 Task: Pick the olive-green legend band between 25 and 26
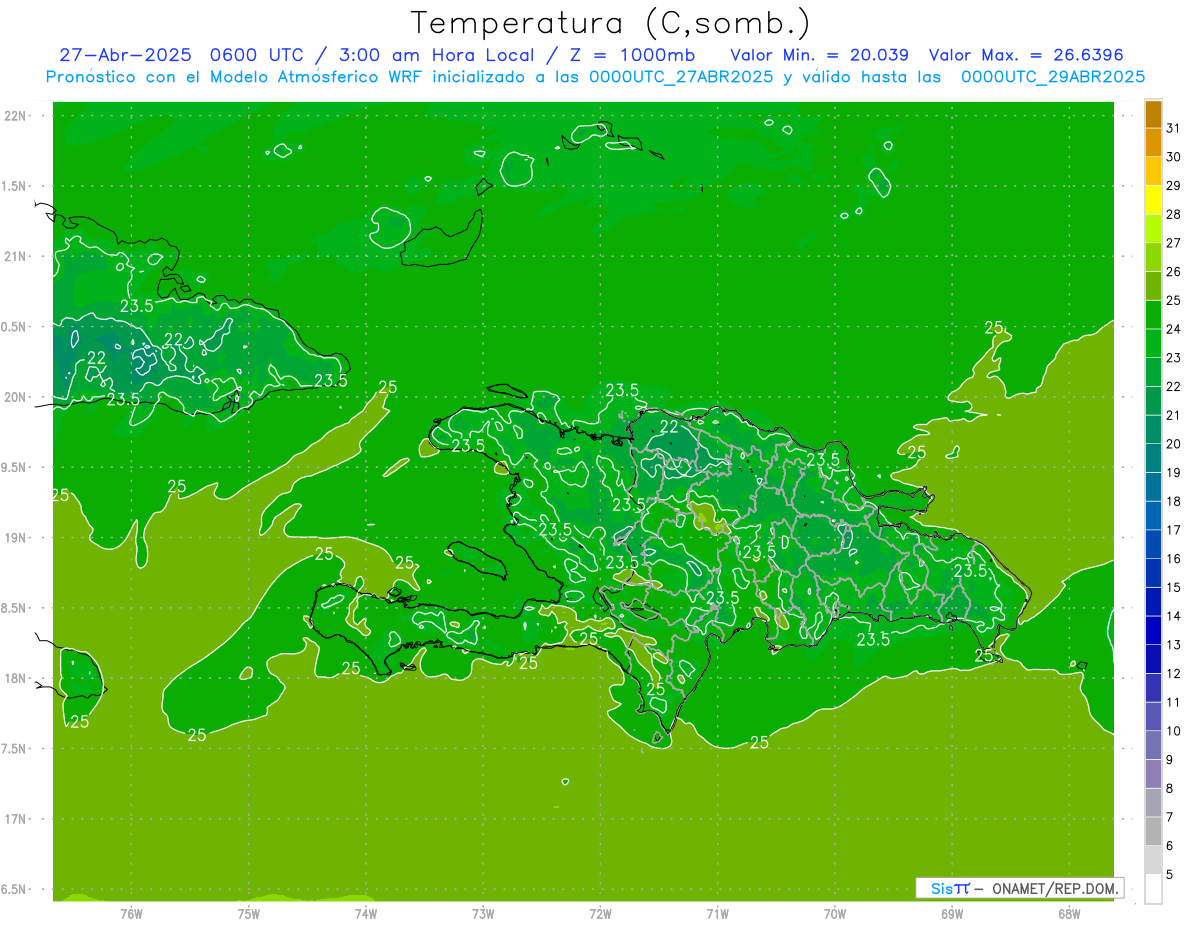(1153, 286)
